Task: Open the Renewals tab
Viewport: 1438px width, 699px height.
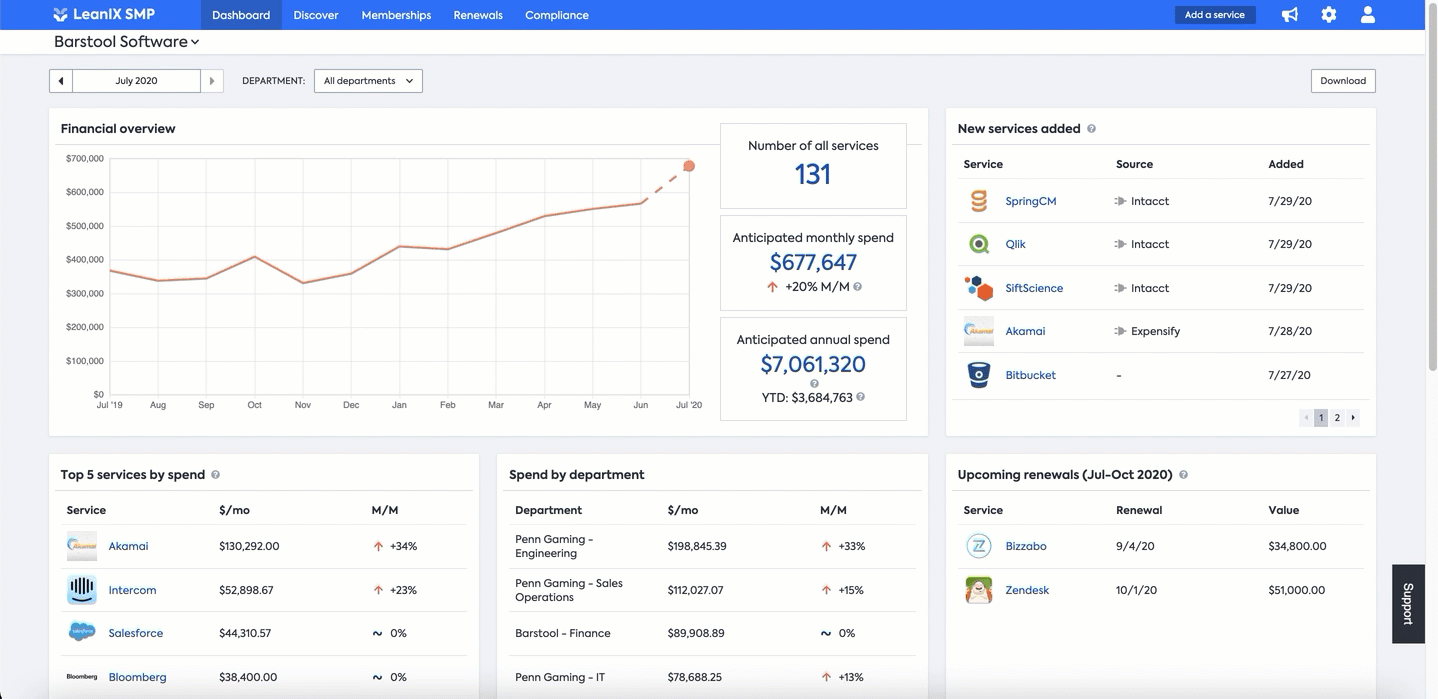Action: click(x=478, y=15)
